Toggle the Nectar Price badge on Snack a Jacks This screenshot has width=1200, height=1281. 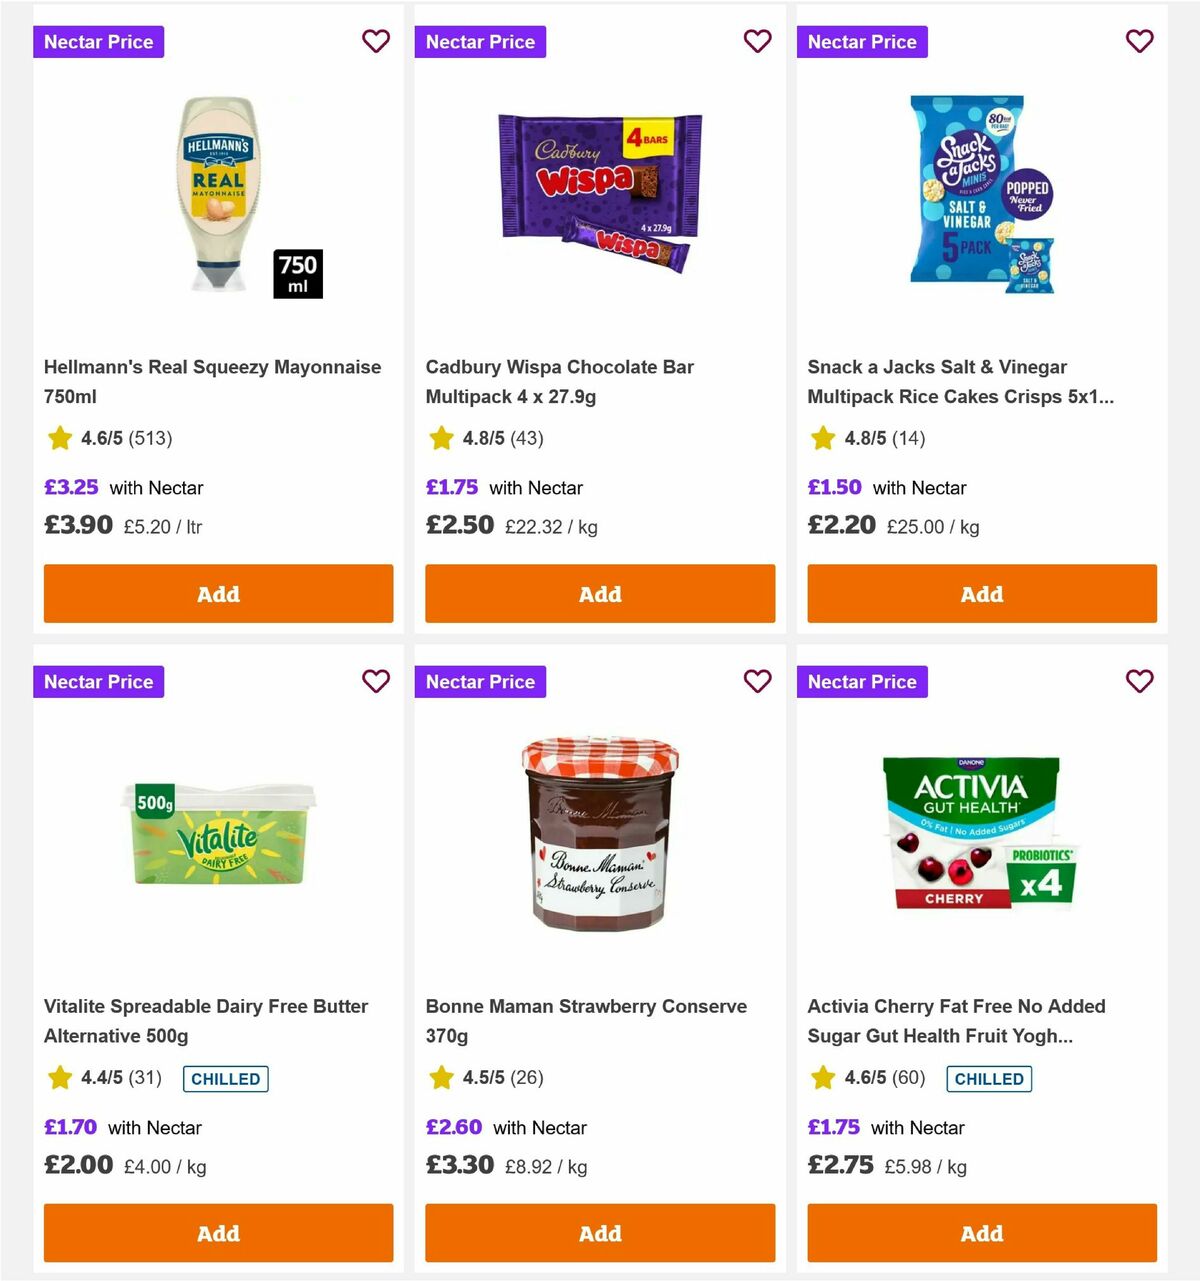[x=862, y=41]
